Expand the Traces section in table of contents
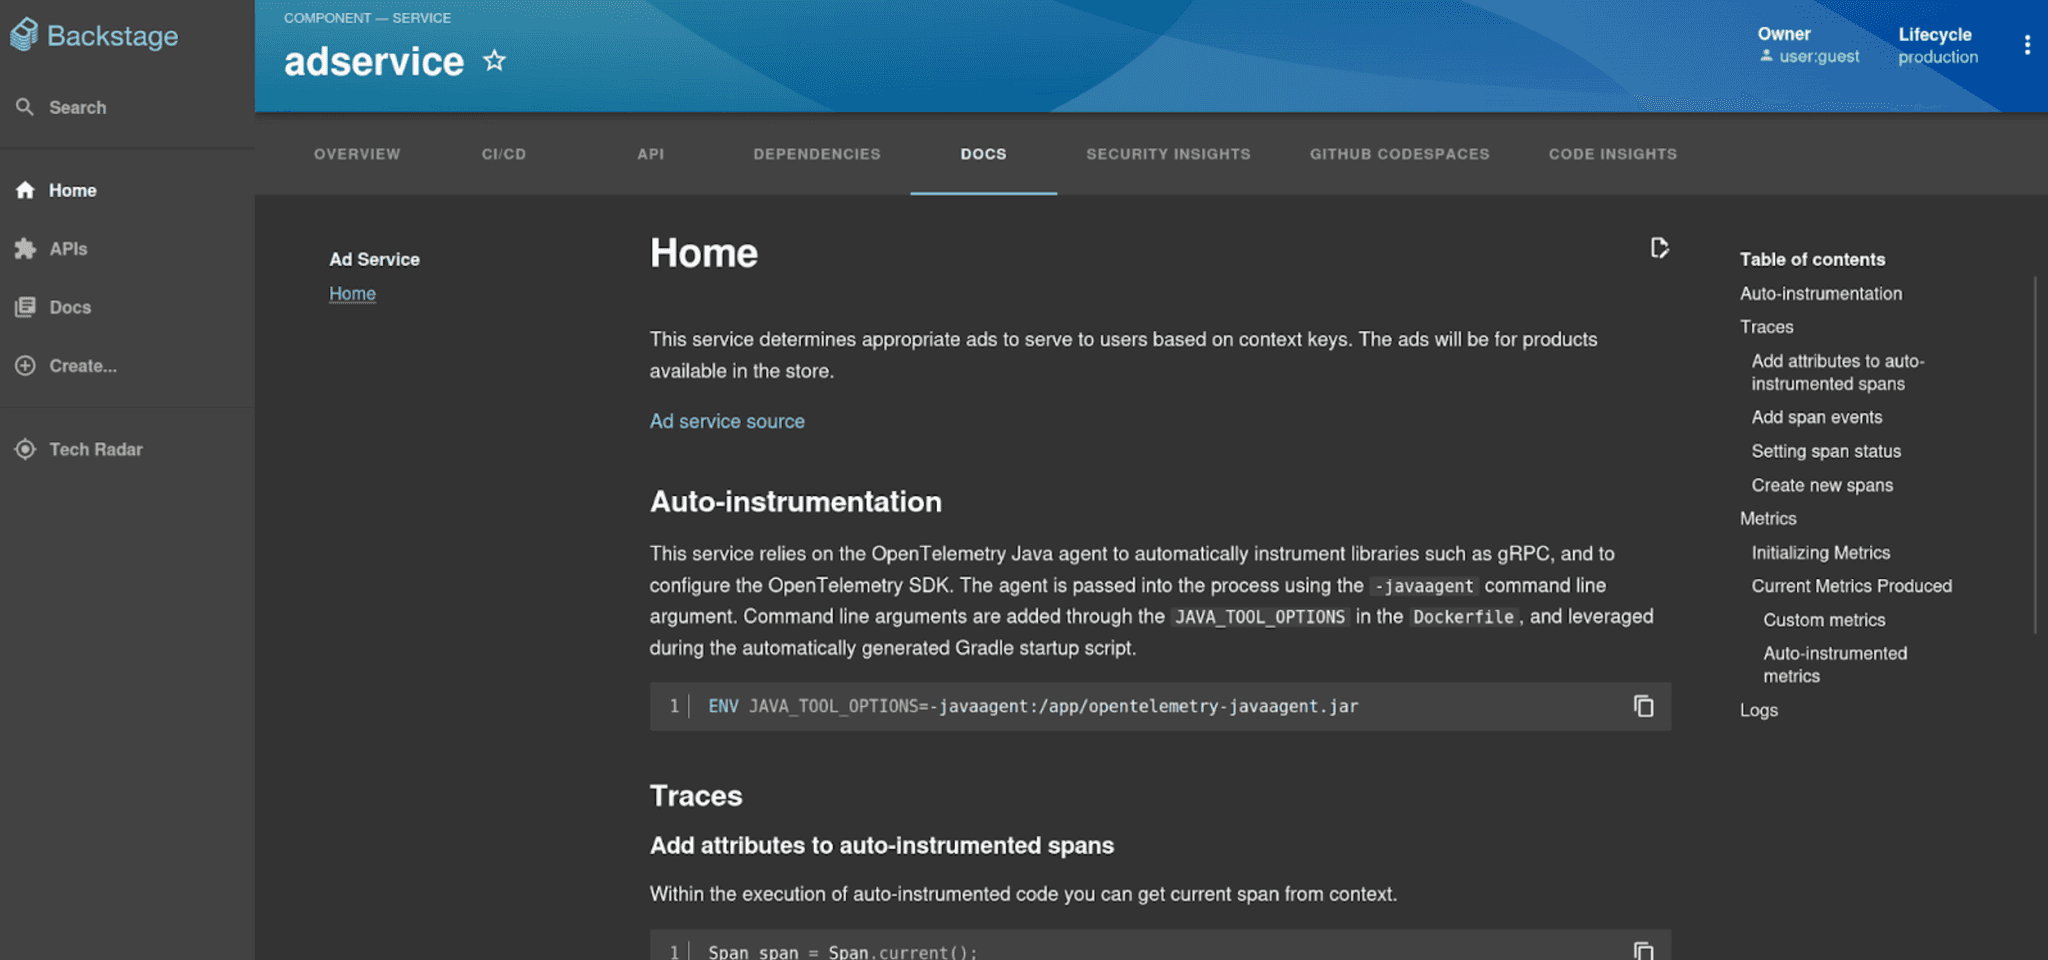Viewport: 2048px width, 960px height. [x=1766, y=327]
